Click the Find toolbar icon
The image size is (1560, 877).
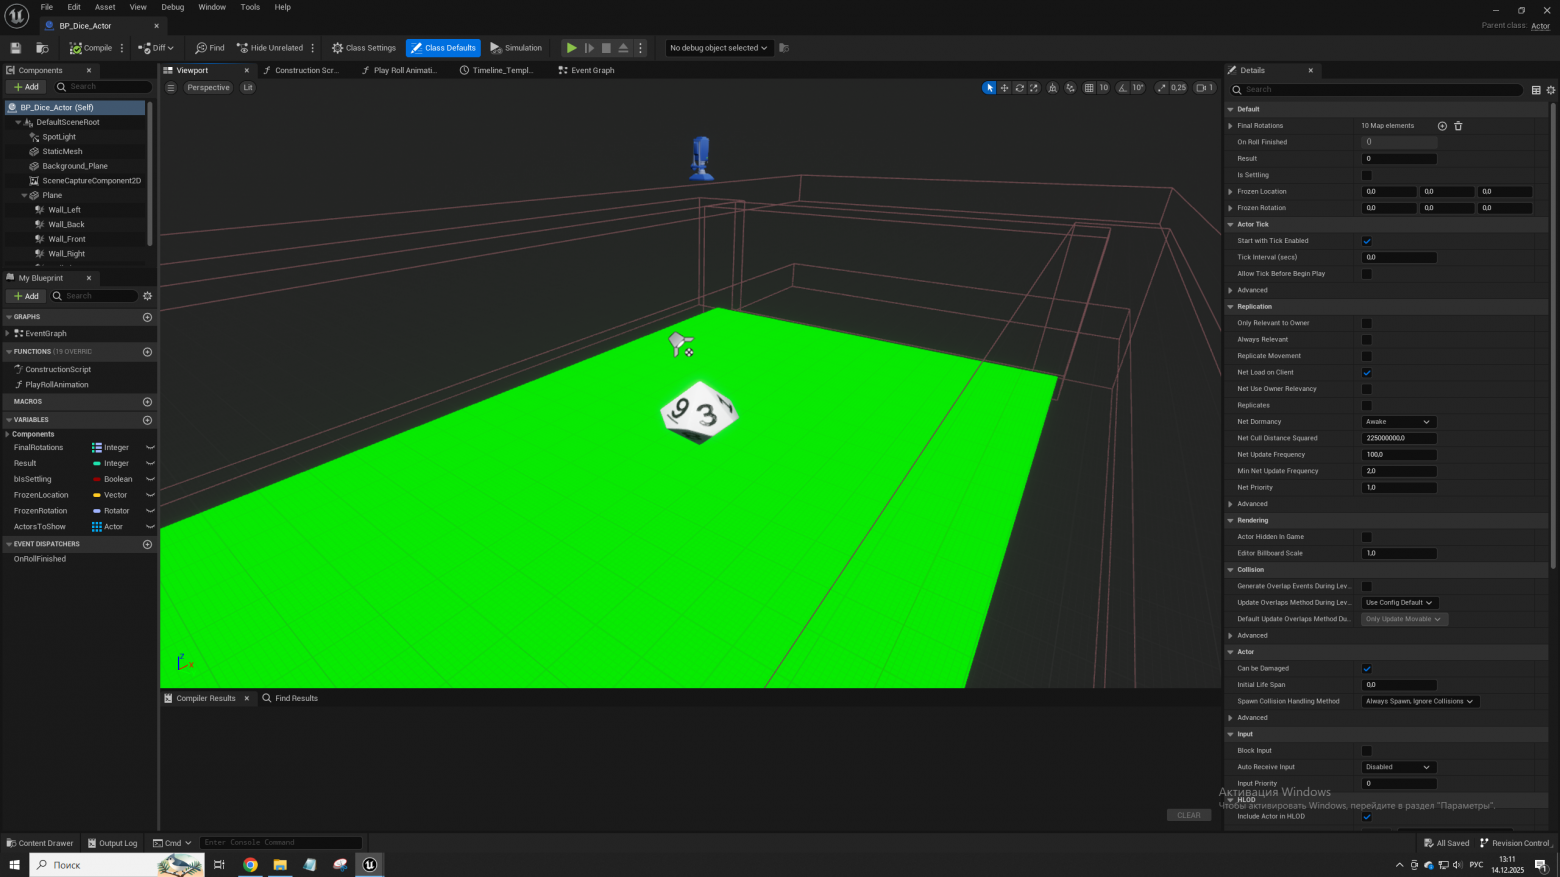(x=210, y=48)
